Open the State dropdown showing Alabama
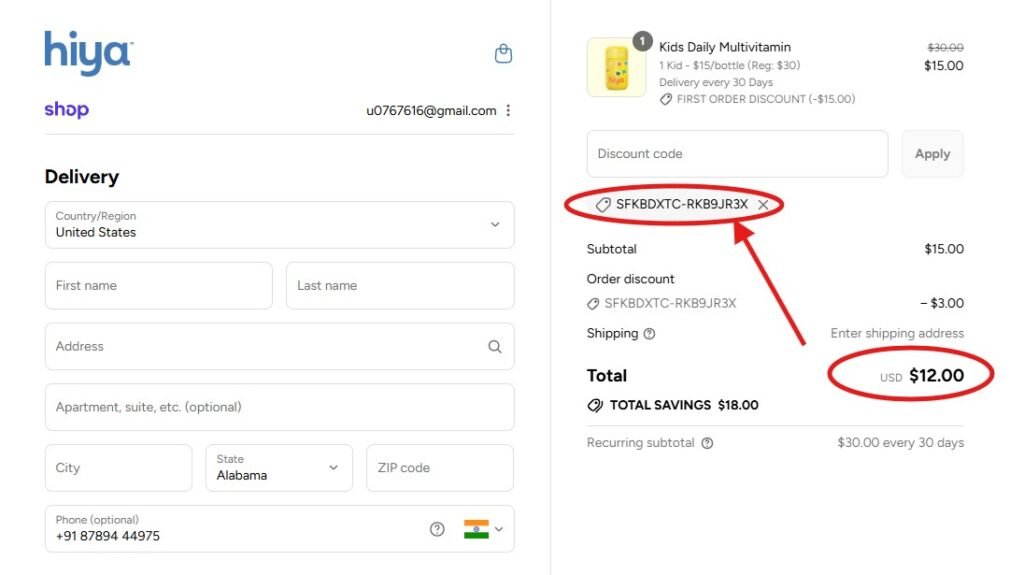The image size is (1024, 575). click(280, 468)
